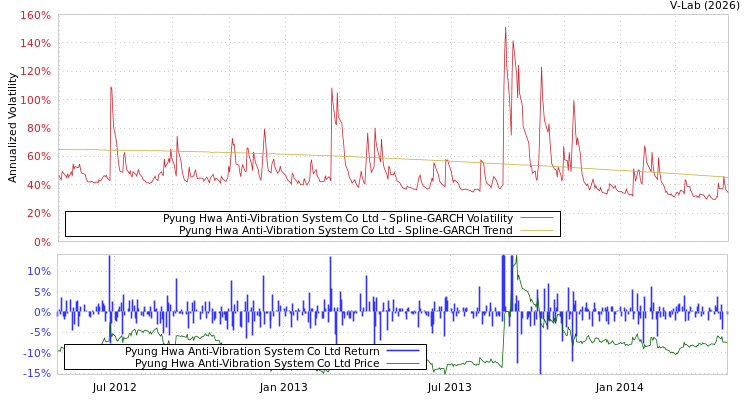
Task: Click the green Price legend line swatch
Action: coord(402,363)
